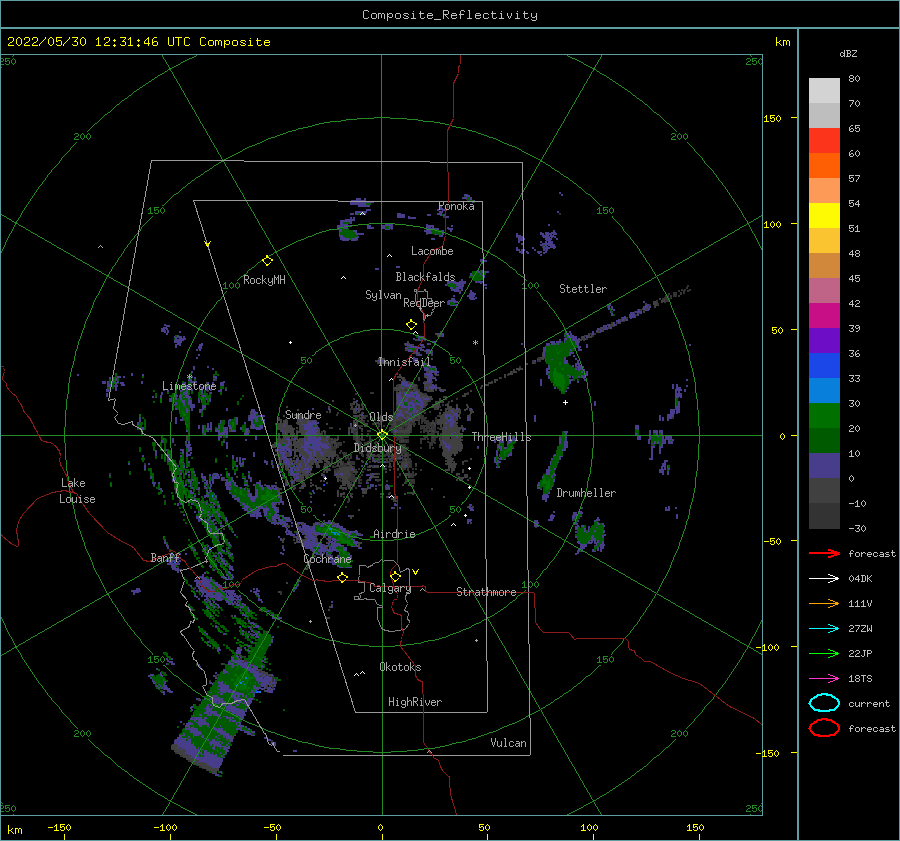
Task: Click the cyan 27ZW arrow icon
Action: pos(824,629)
